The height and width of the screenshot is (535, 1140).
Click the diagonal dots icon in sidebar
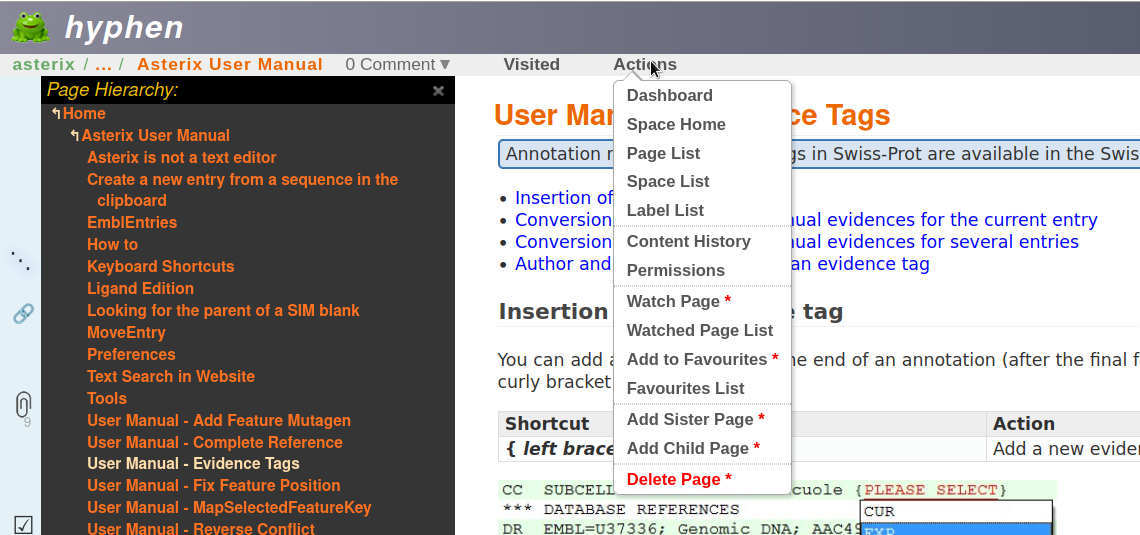click(20, 260)
